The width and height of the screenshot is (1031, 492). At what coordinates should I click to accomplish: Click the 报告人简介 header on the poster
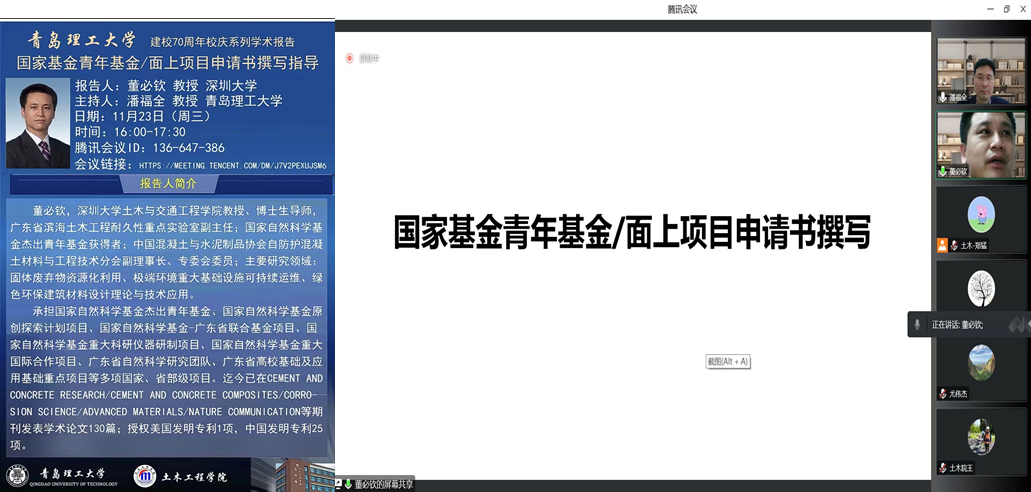167,184
